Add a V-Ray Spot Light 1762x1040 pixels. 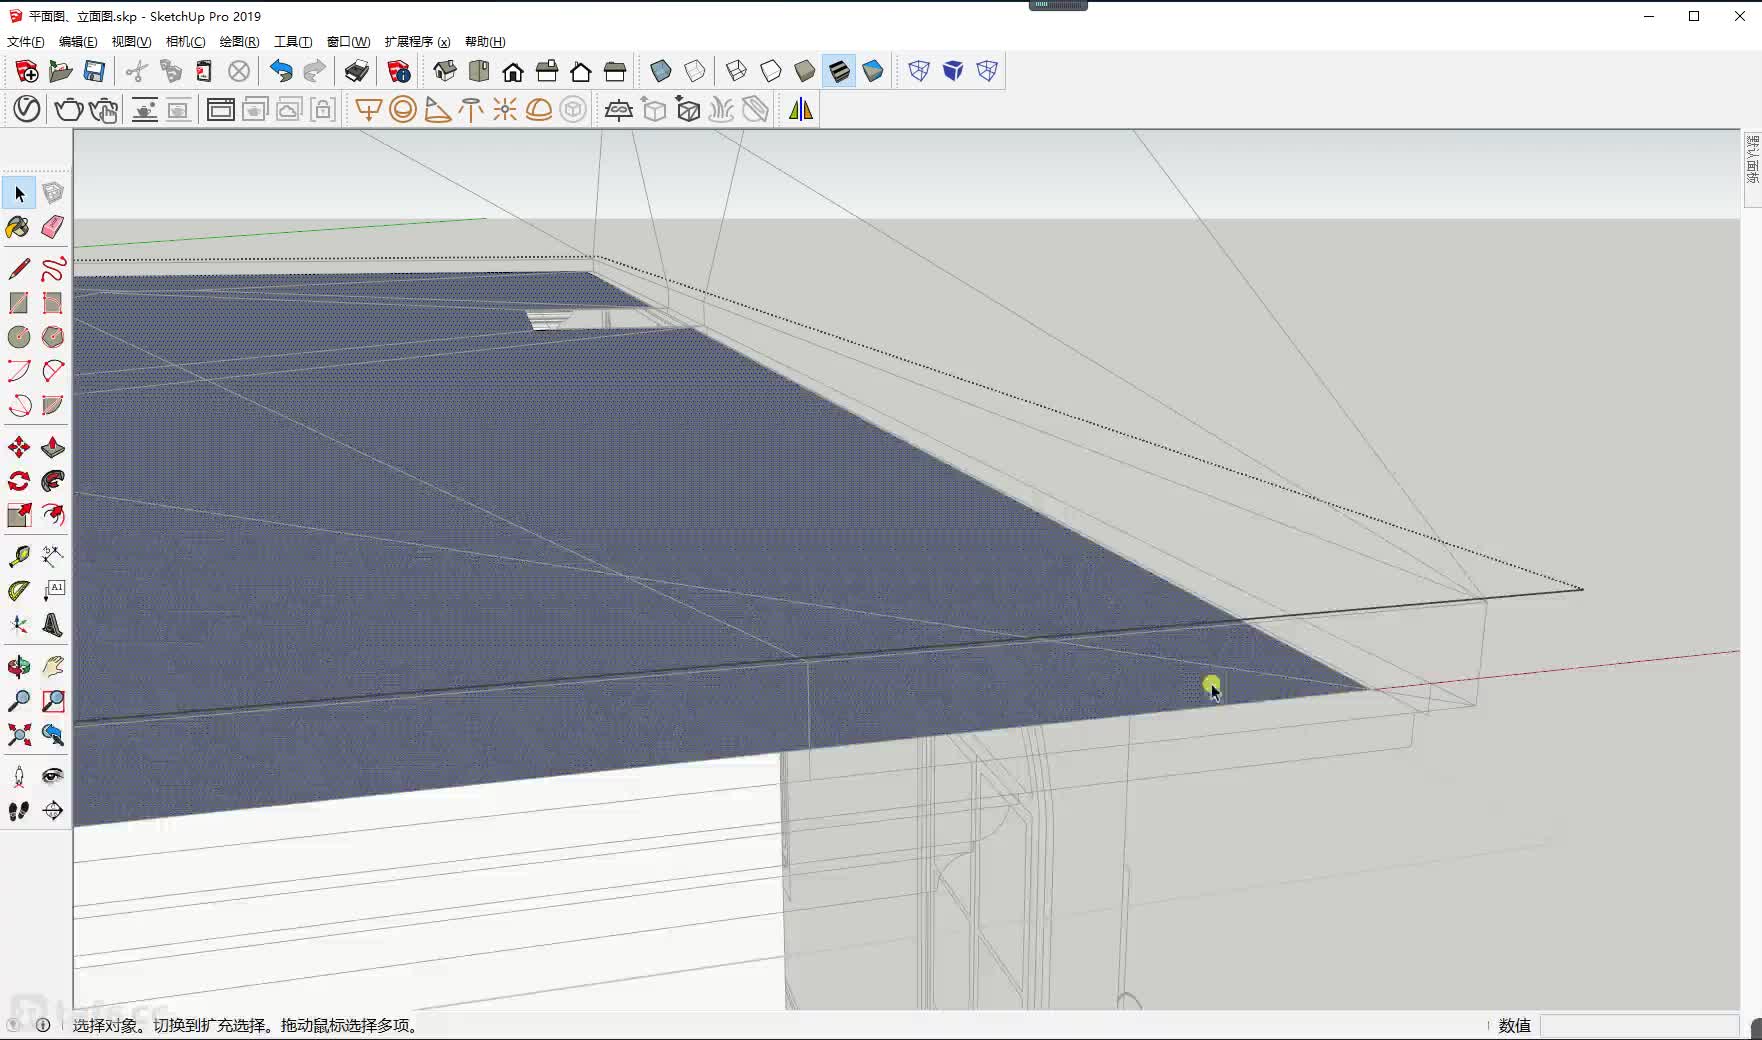point(437,109)
